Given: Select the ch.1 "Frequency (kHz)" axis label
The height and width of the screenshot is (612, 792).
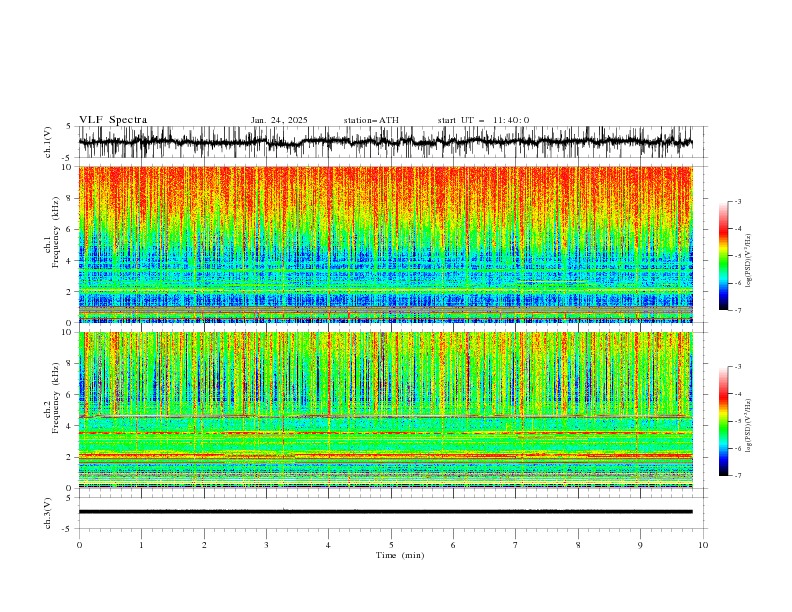Looking at the screenshot, I should [x=55, y=232].
